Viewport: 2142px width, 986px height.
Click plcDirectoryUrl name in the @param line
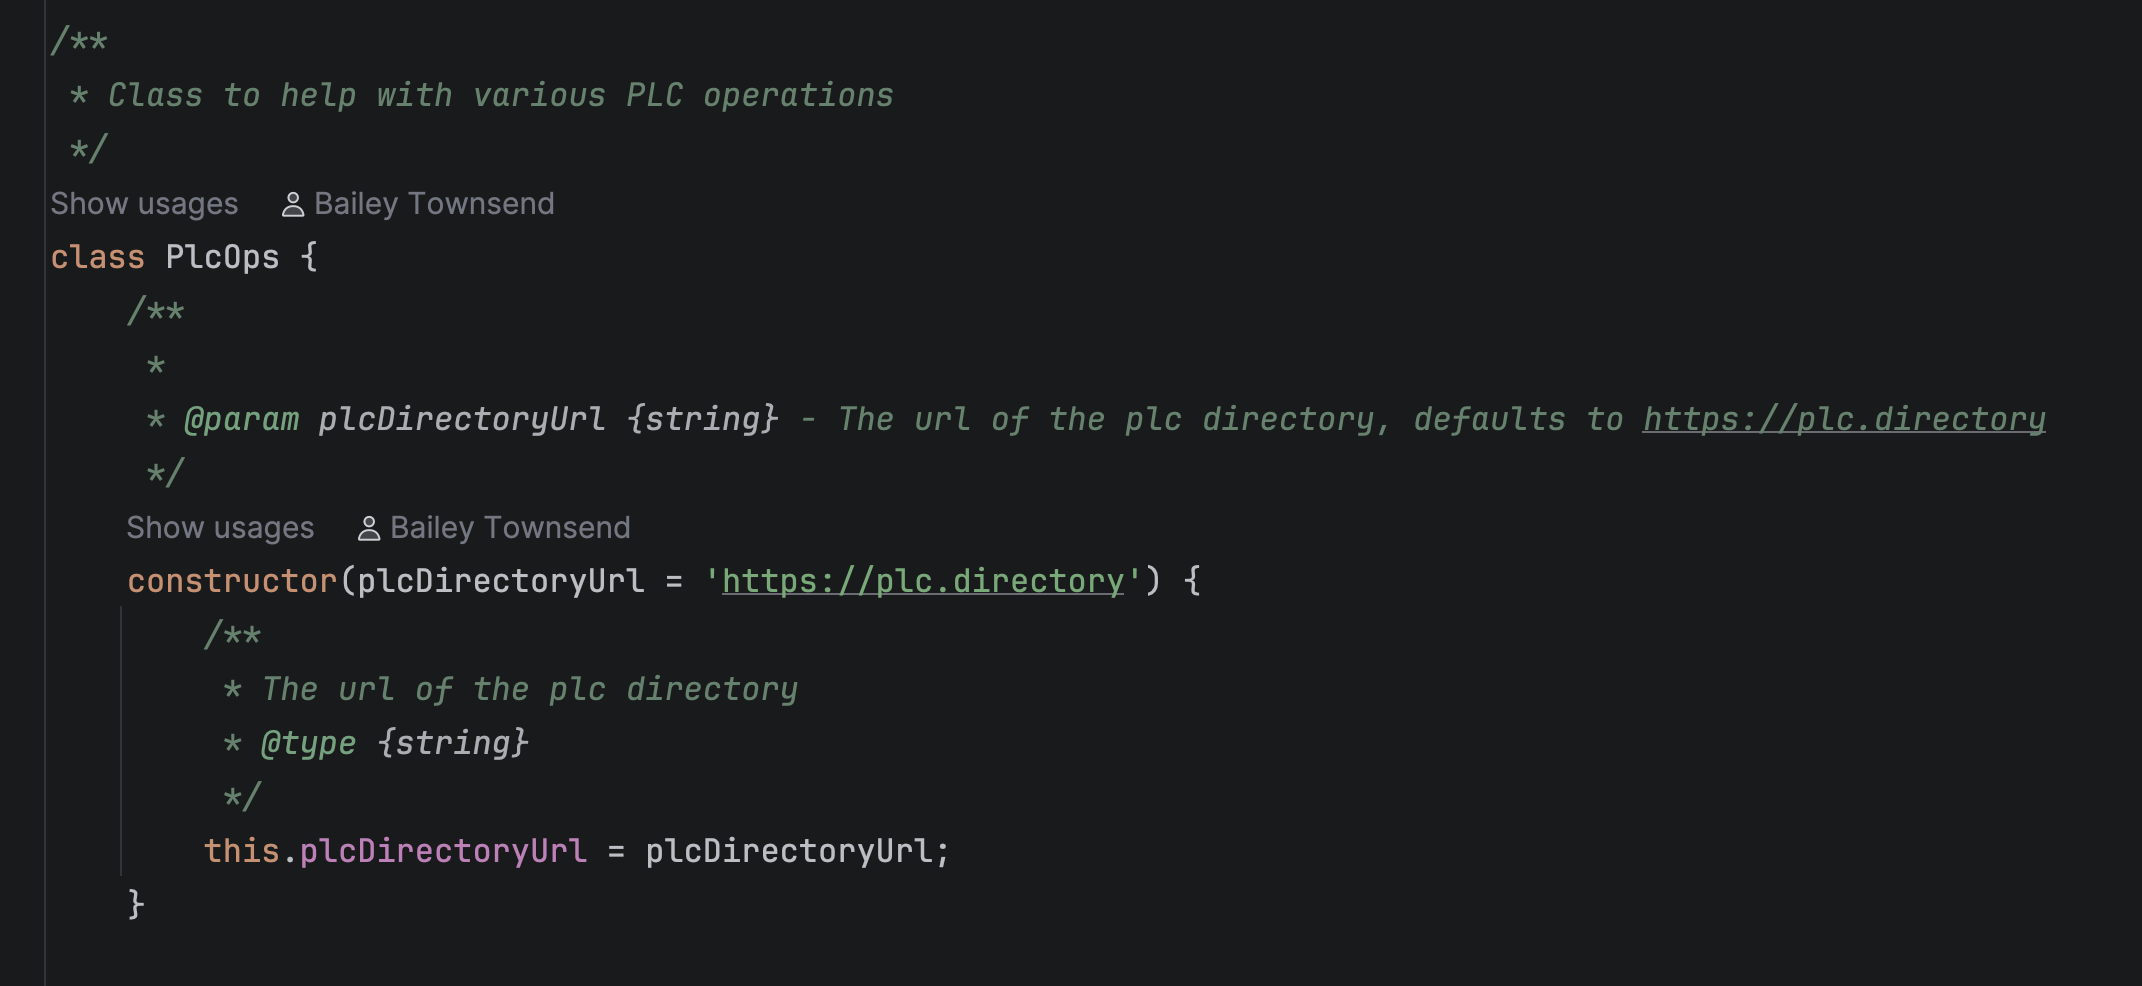click(x=461, y=419)
